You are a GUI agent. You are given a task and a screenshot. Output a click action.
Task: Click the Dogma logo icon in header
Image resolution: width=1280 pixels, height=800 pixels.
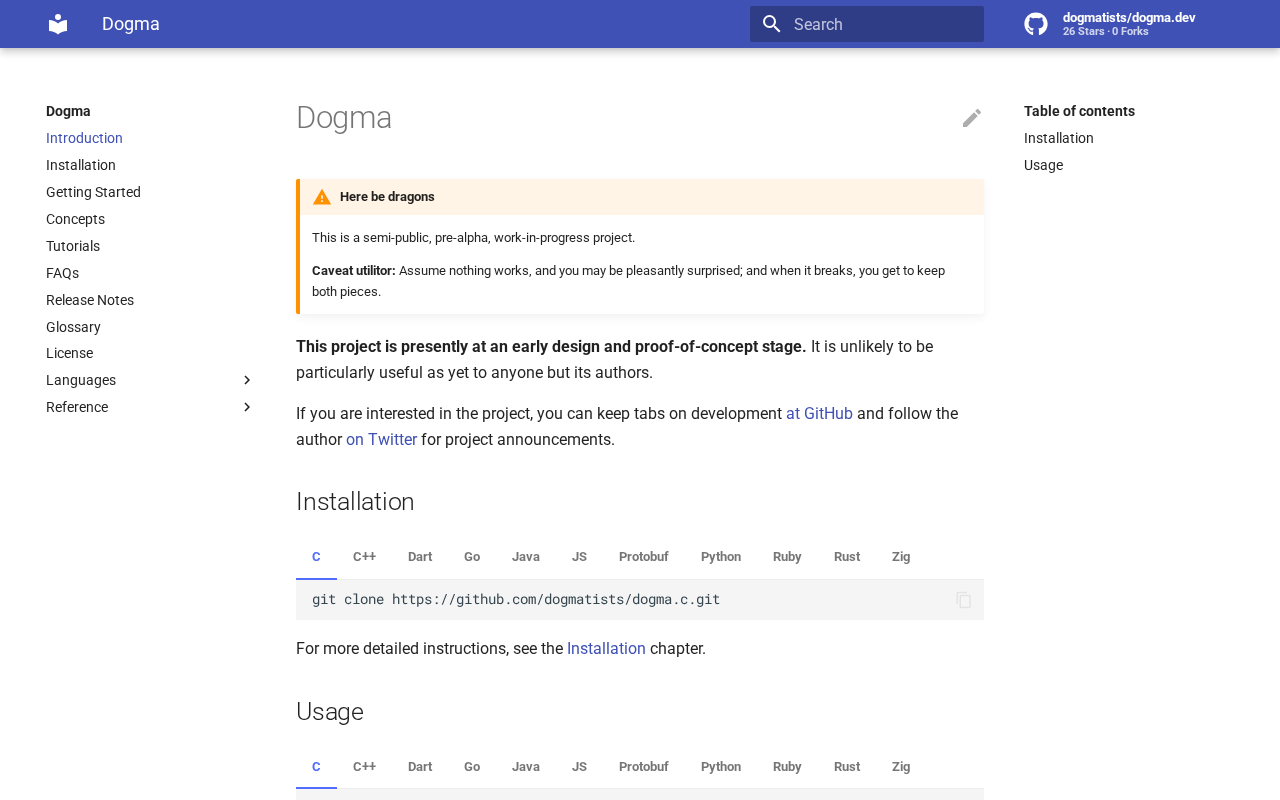(x=58, y=24)
